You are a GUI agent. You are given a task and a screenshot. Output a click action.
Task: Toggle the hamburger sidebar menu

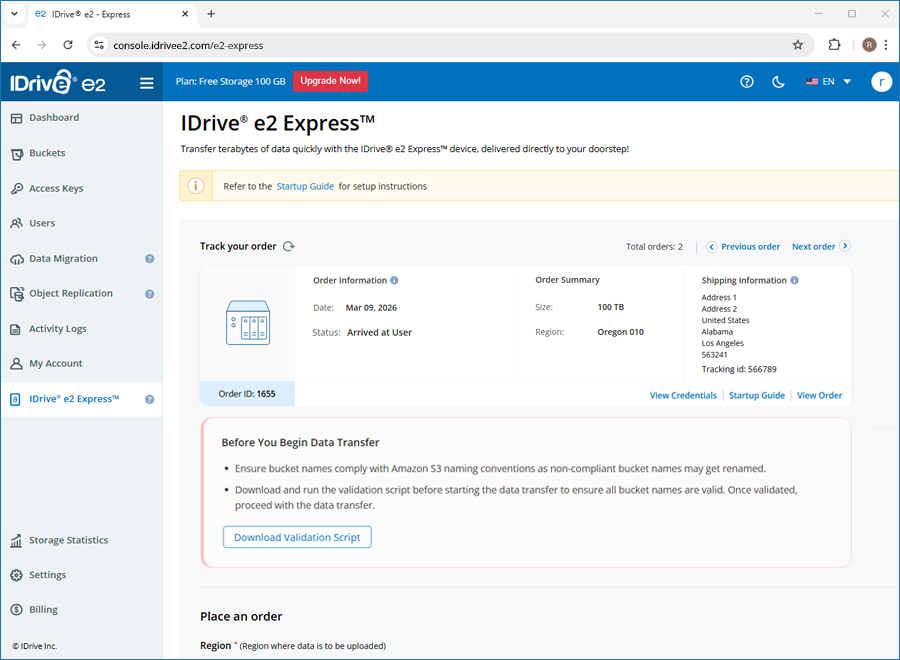click(x=146, y=83)
